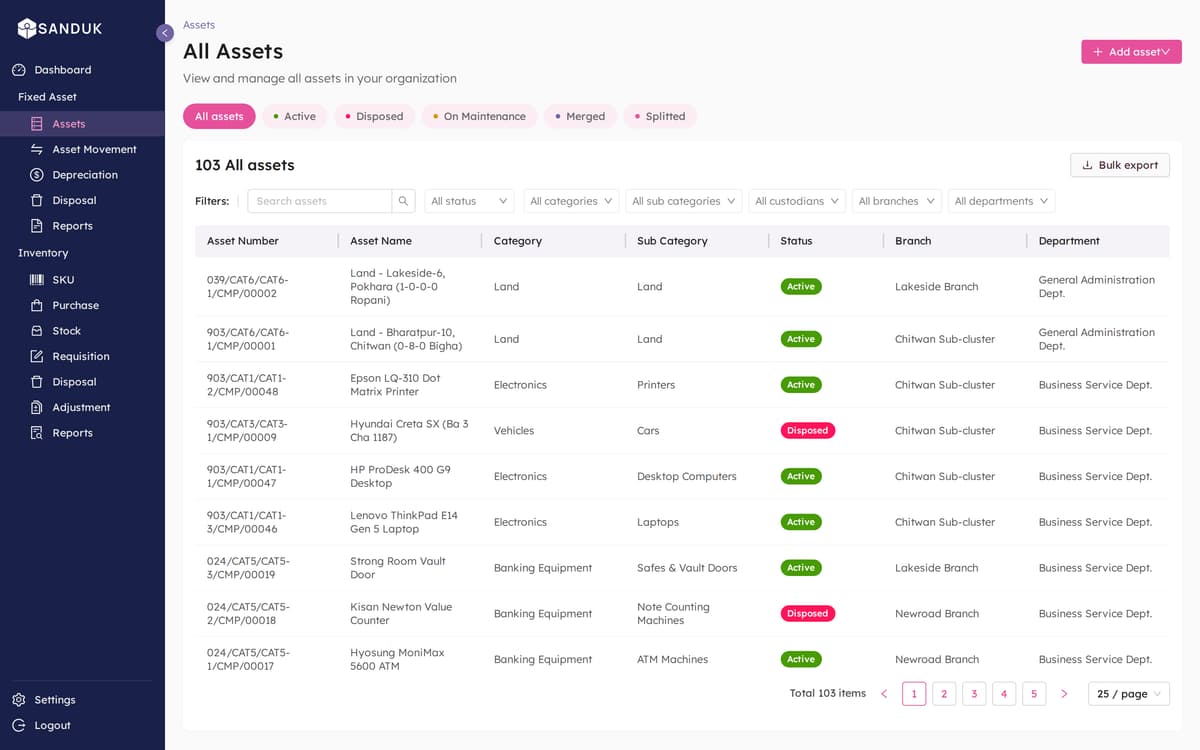Screen dimensions: 1200x750
Task: Click the Fixed Asset Disposal trash icon
Action: click(37, 200)
